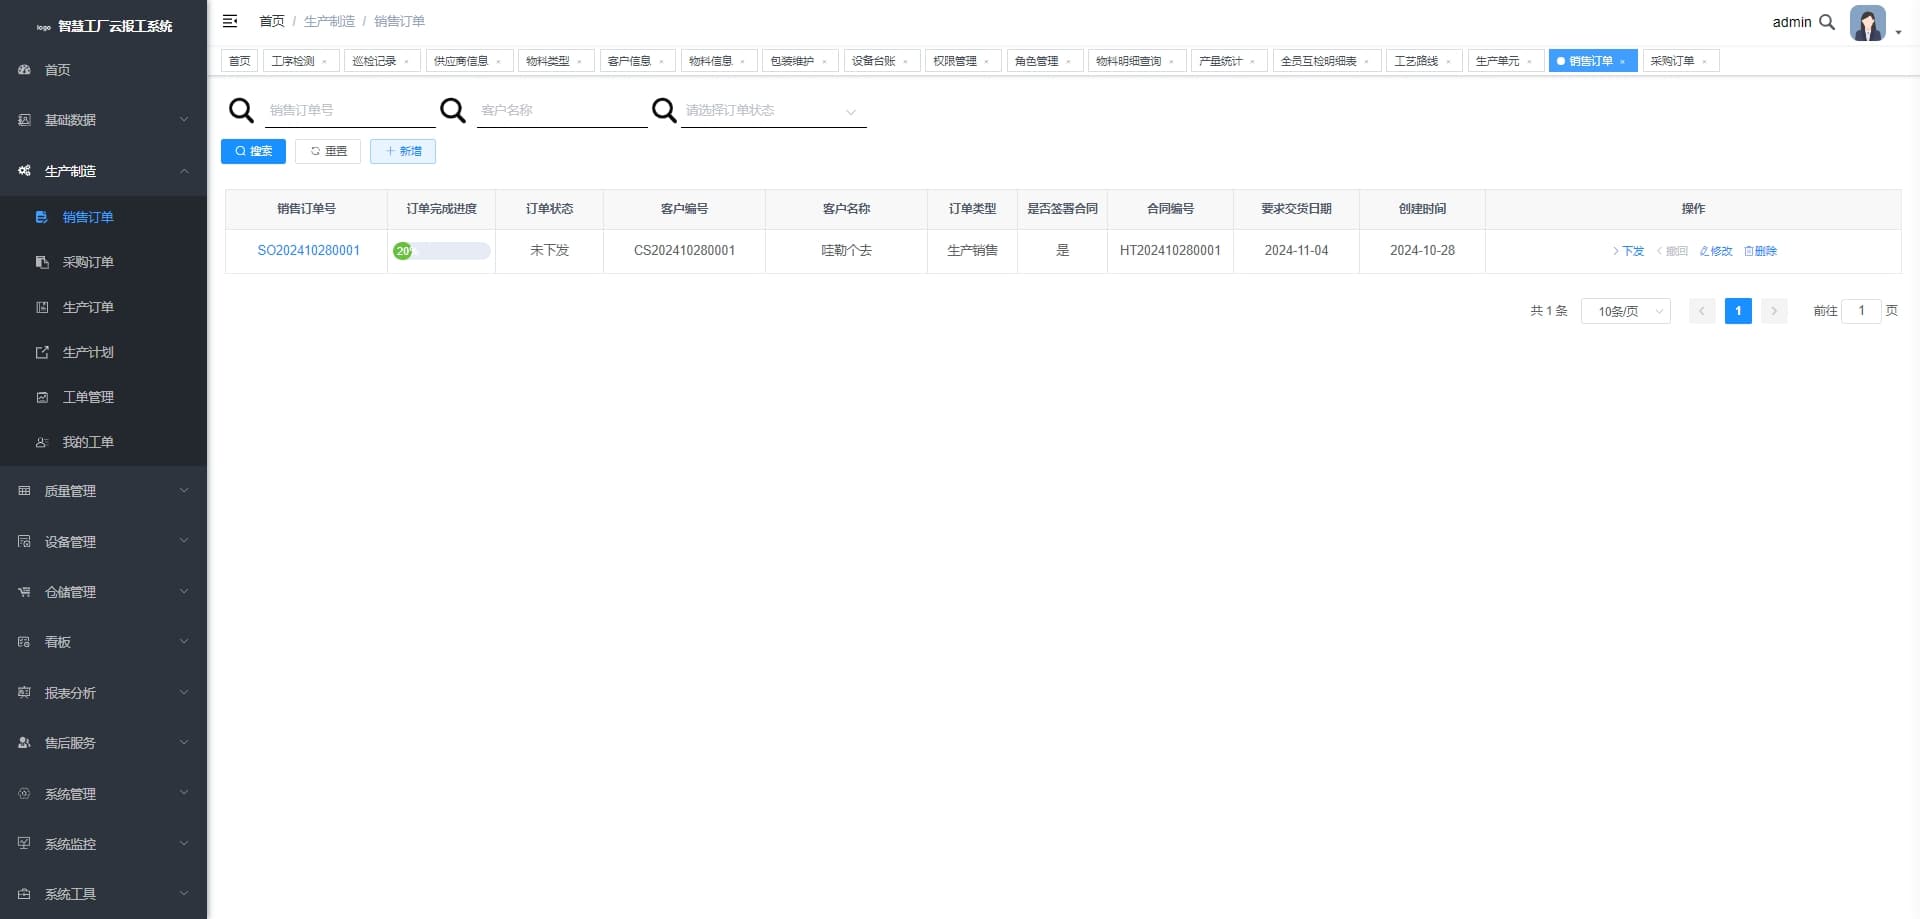Close the 物料类型 tab
The image size is (1920, 919).
580,62
